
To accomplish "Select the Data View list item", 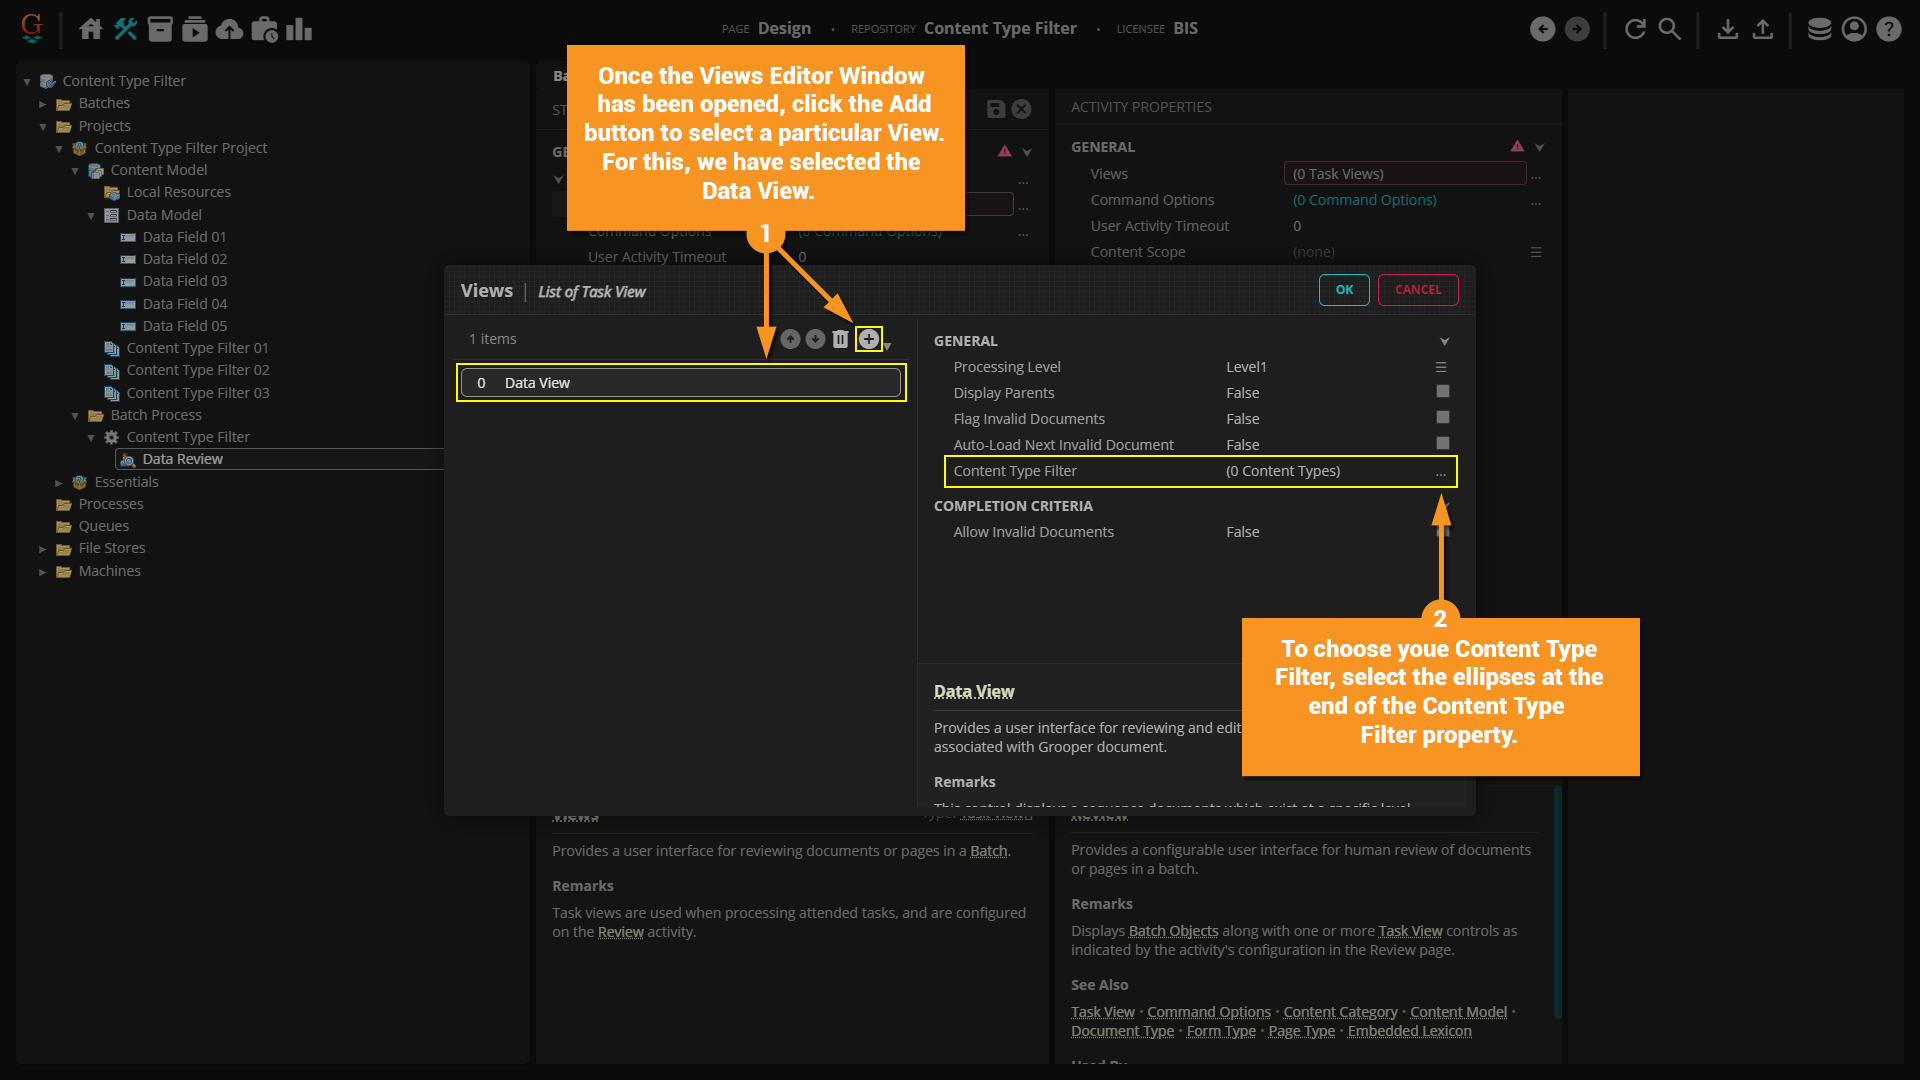I will pyautogui.click(x=681, y=383).
